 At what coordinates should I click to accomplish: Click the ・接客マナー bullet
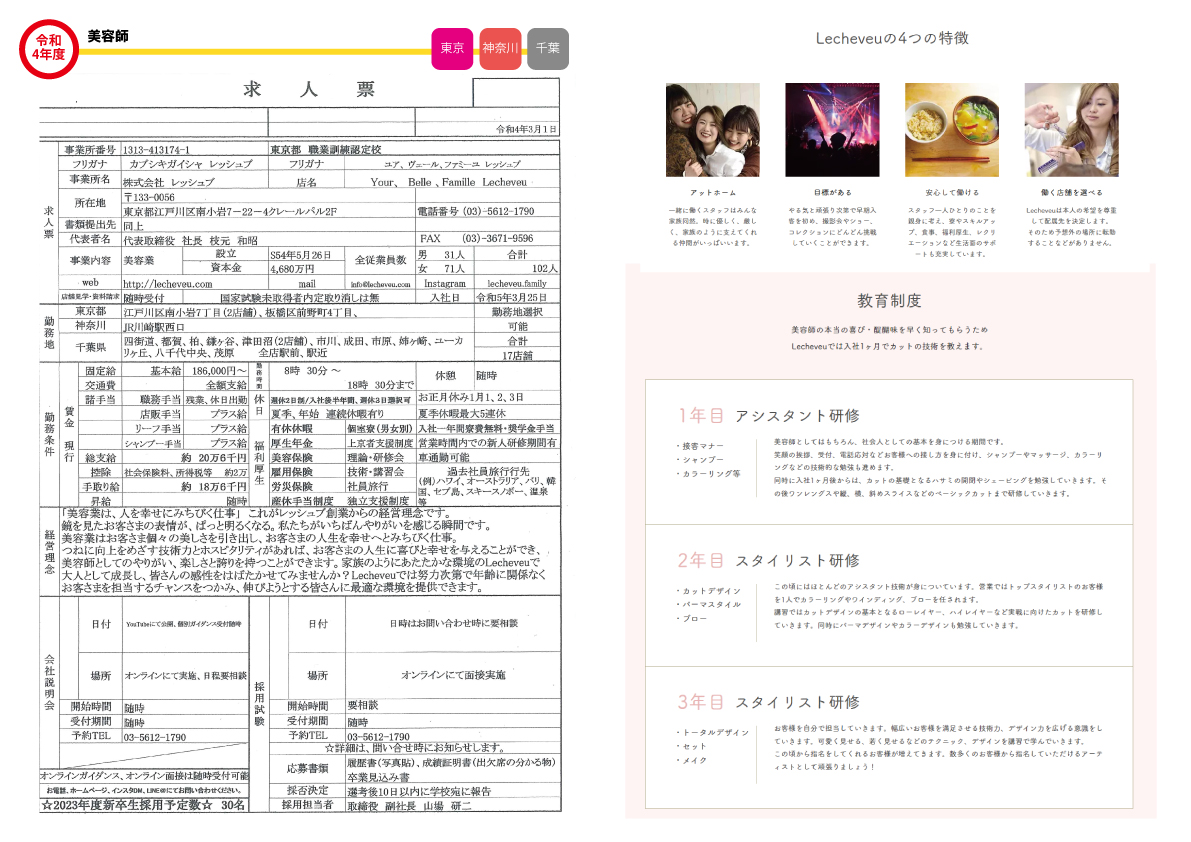click(x=700, y=446)
